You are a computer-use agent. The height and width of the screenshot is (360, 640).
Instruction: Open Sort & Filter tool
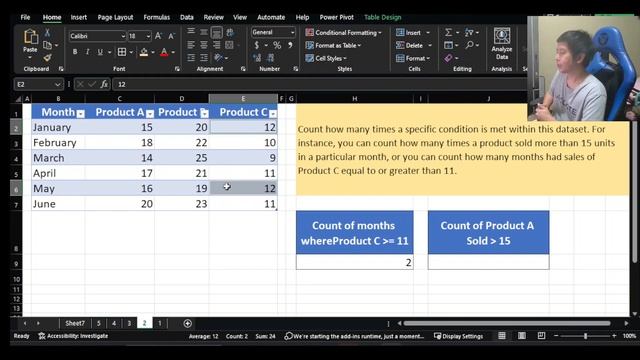469,32
